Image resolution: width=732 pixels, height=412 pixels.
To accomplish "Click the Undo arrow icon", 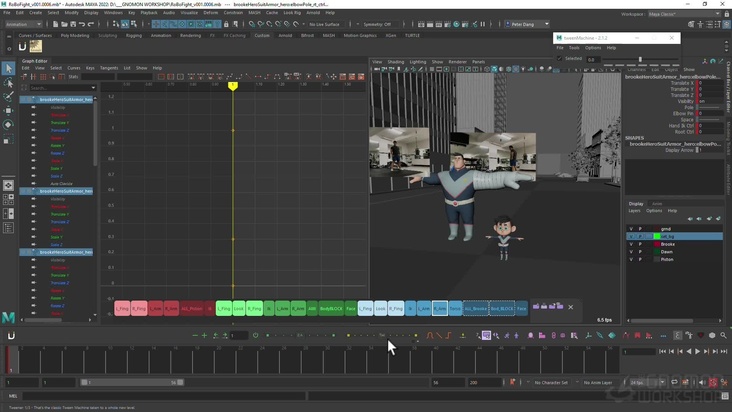I will (x=82, y=24).
